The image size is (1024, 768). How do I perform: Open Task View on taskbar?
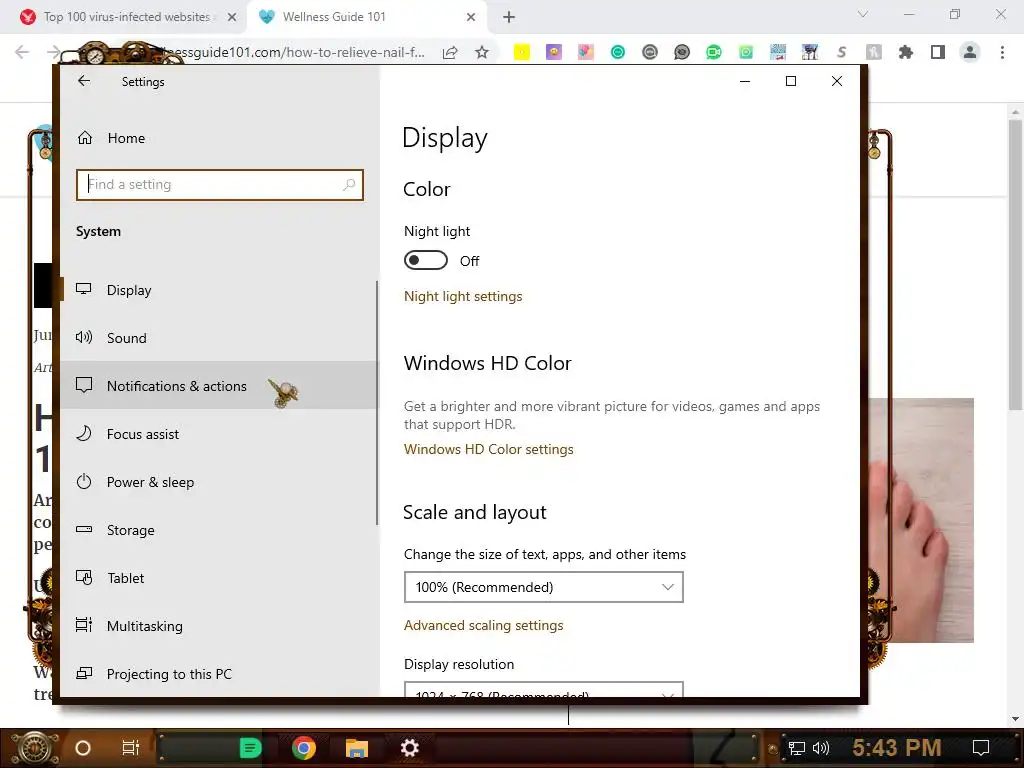131,748
